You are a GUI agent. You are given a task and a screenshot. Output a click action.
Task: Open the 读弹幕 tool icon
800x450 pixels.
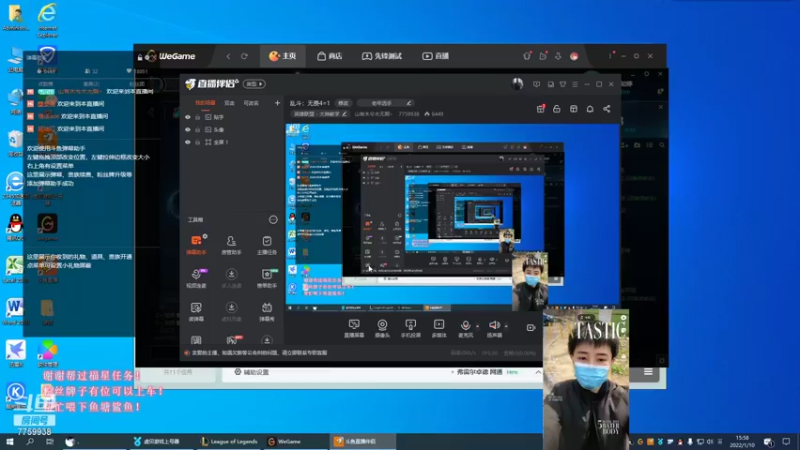point(196,311)
